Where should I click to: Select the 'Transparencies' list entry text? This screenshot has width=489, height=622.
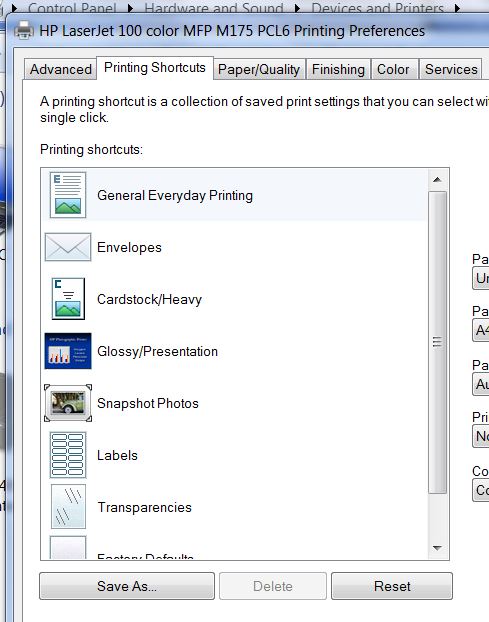pos(145,507)
